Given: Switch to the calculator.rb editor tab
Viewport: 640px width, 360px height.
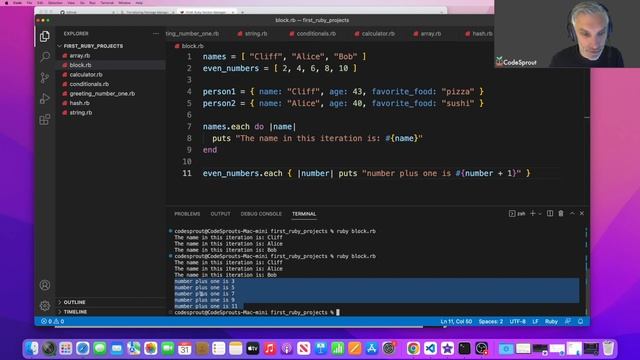Looking at the screenshot, I should click(x=375, y=34).
